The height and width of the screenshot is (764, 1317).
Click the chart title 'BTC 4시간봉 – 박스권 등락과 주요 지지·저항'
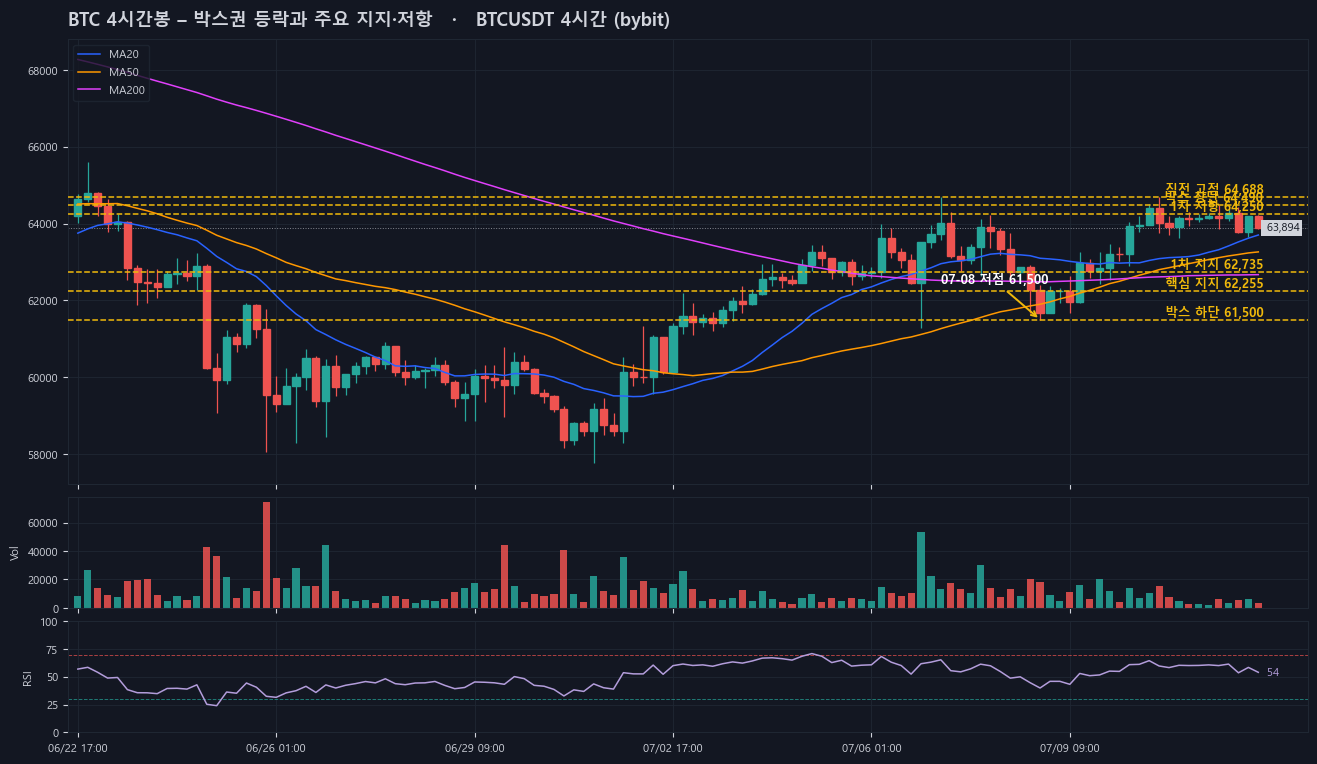click(x=249, y=19)
